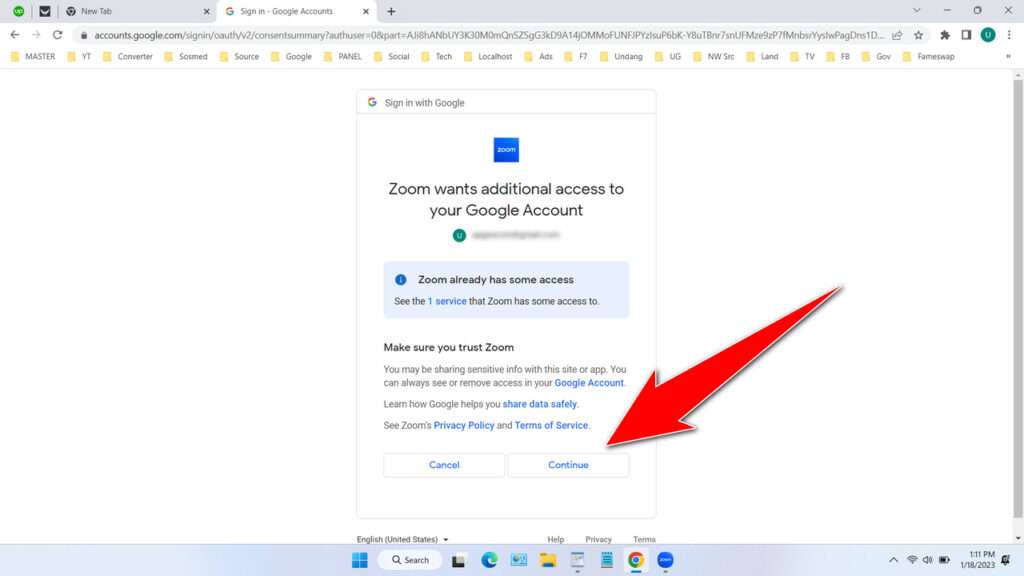Open the Extensions puzzle icon
The width and height of the screenshot is (1024, 576).
click(945, 35)
